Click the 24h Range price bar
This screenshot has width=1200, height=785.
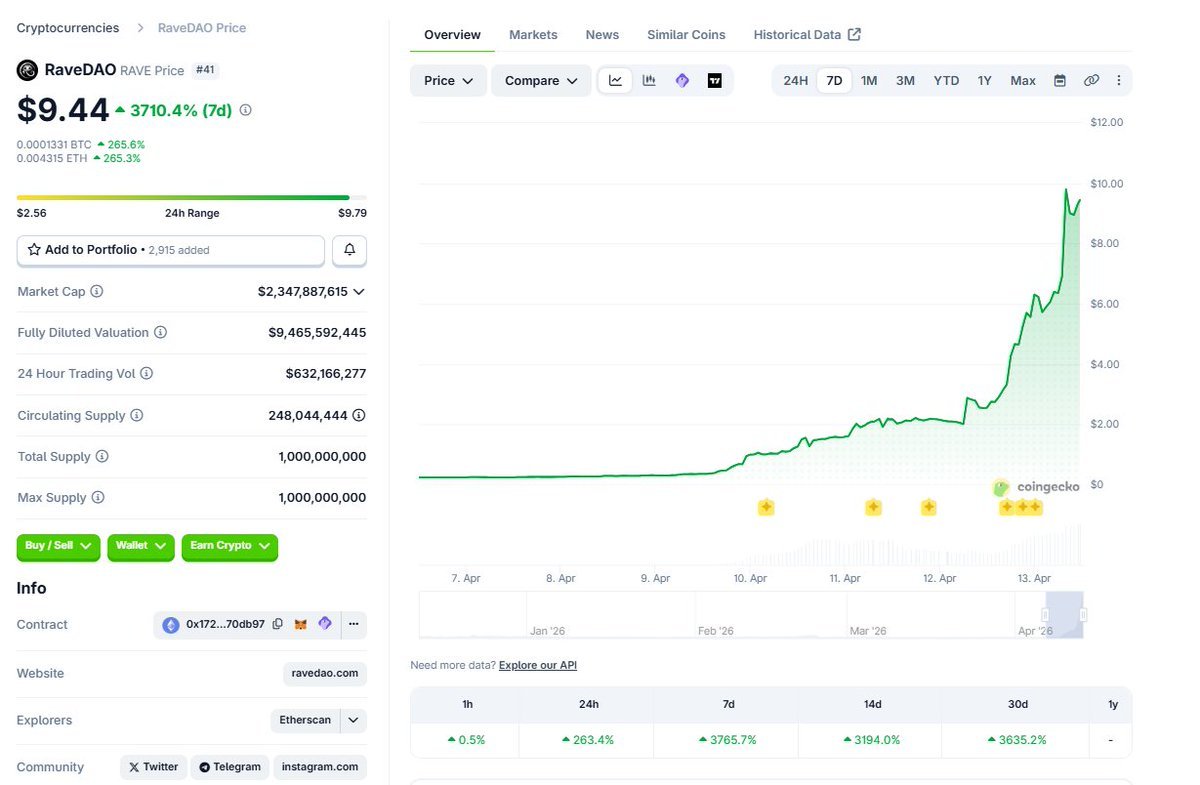click(192, 197)
